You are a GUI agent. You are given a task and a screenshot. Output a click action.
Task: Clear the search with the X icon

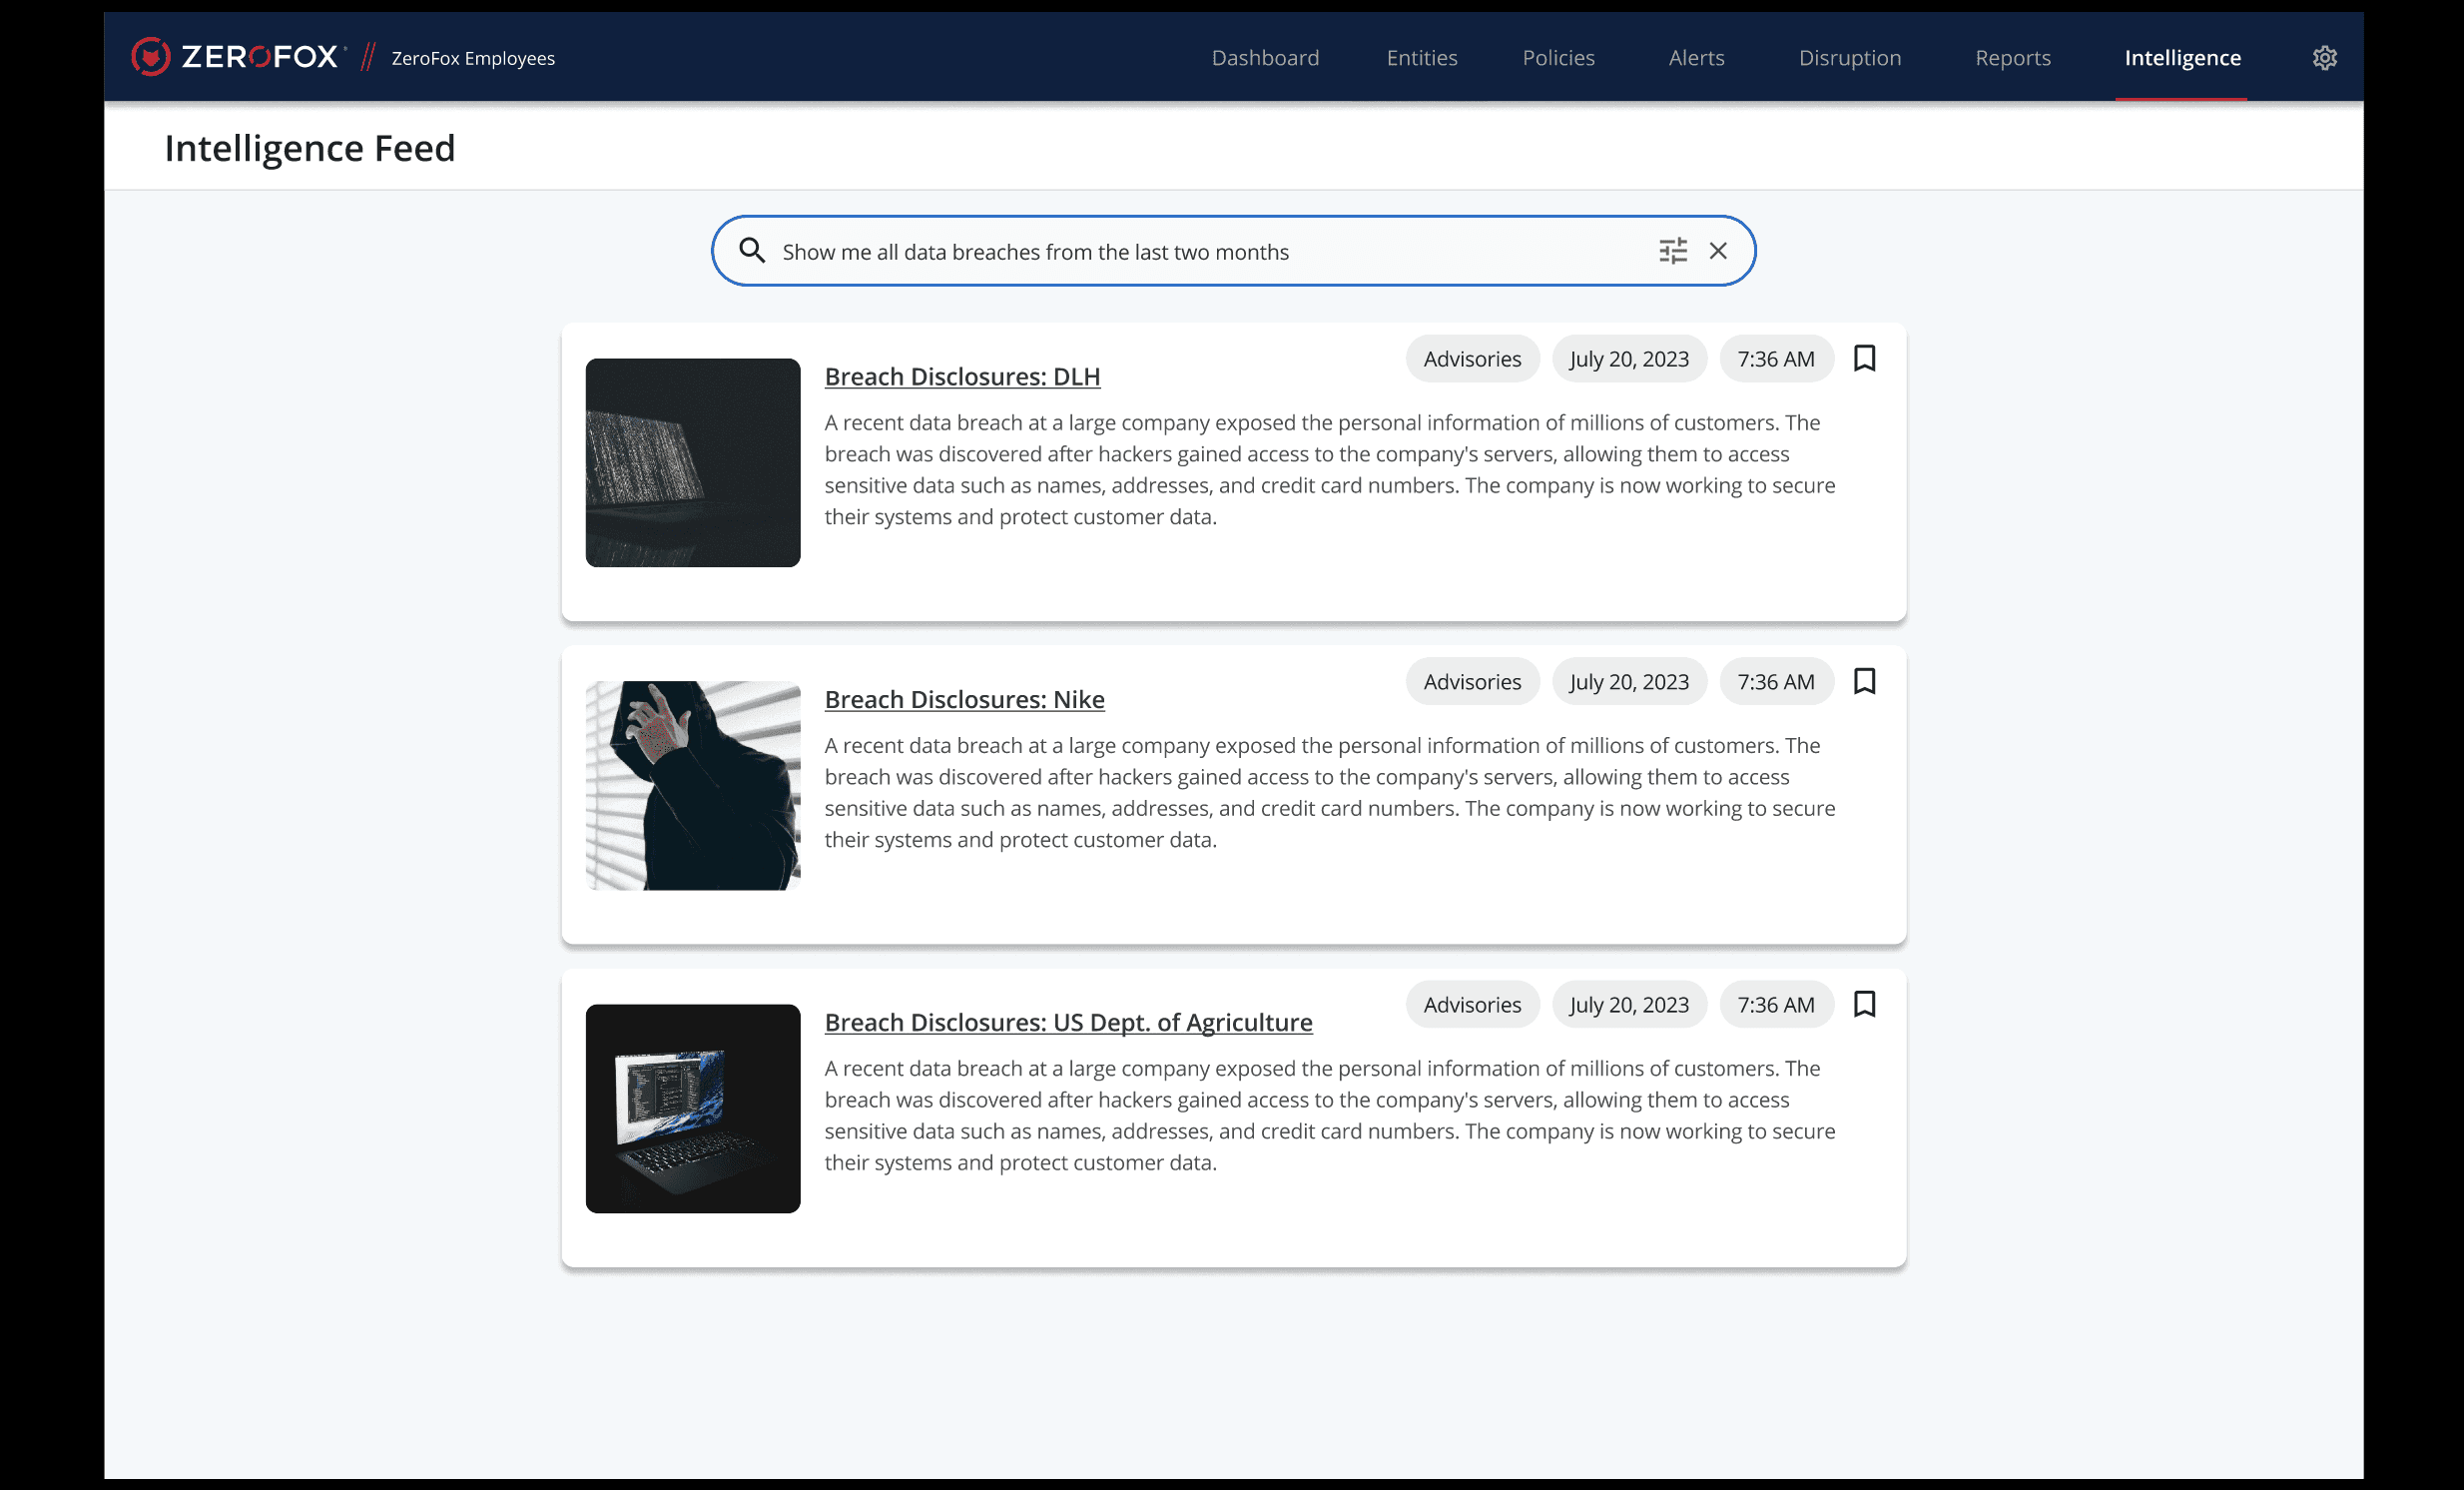pos(1718,251)
